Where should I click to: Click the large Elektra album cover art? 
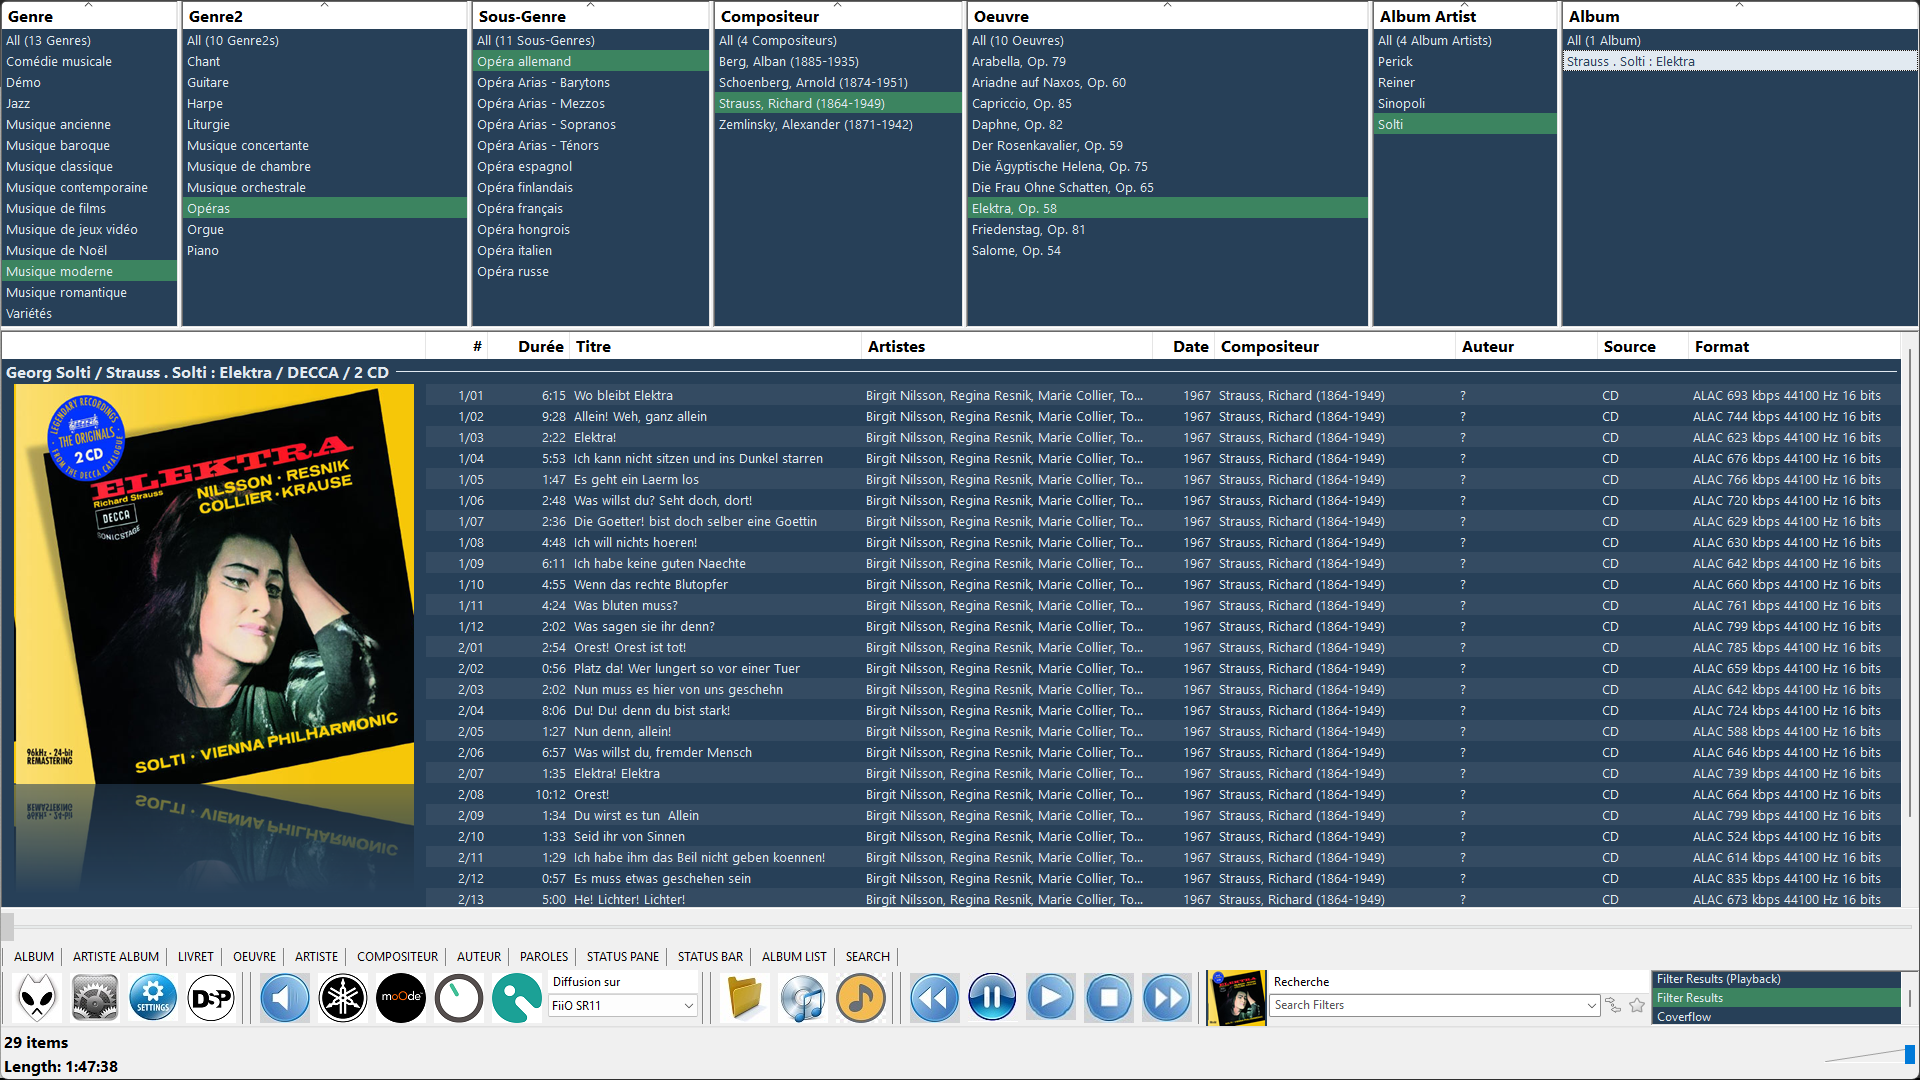[x=214, y=584]
